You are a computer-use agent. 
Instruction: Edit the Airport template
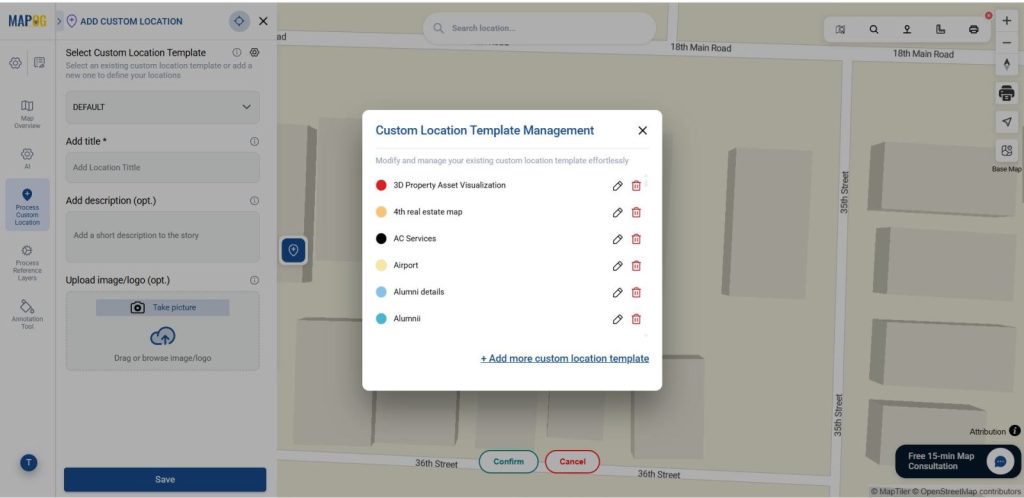(617, 266)
